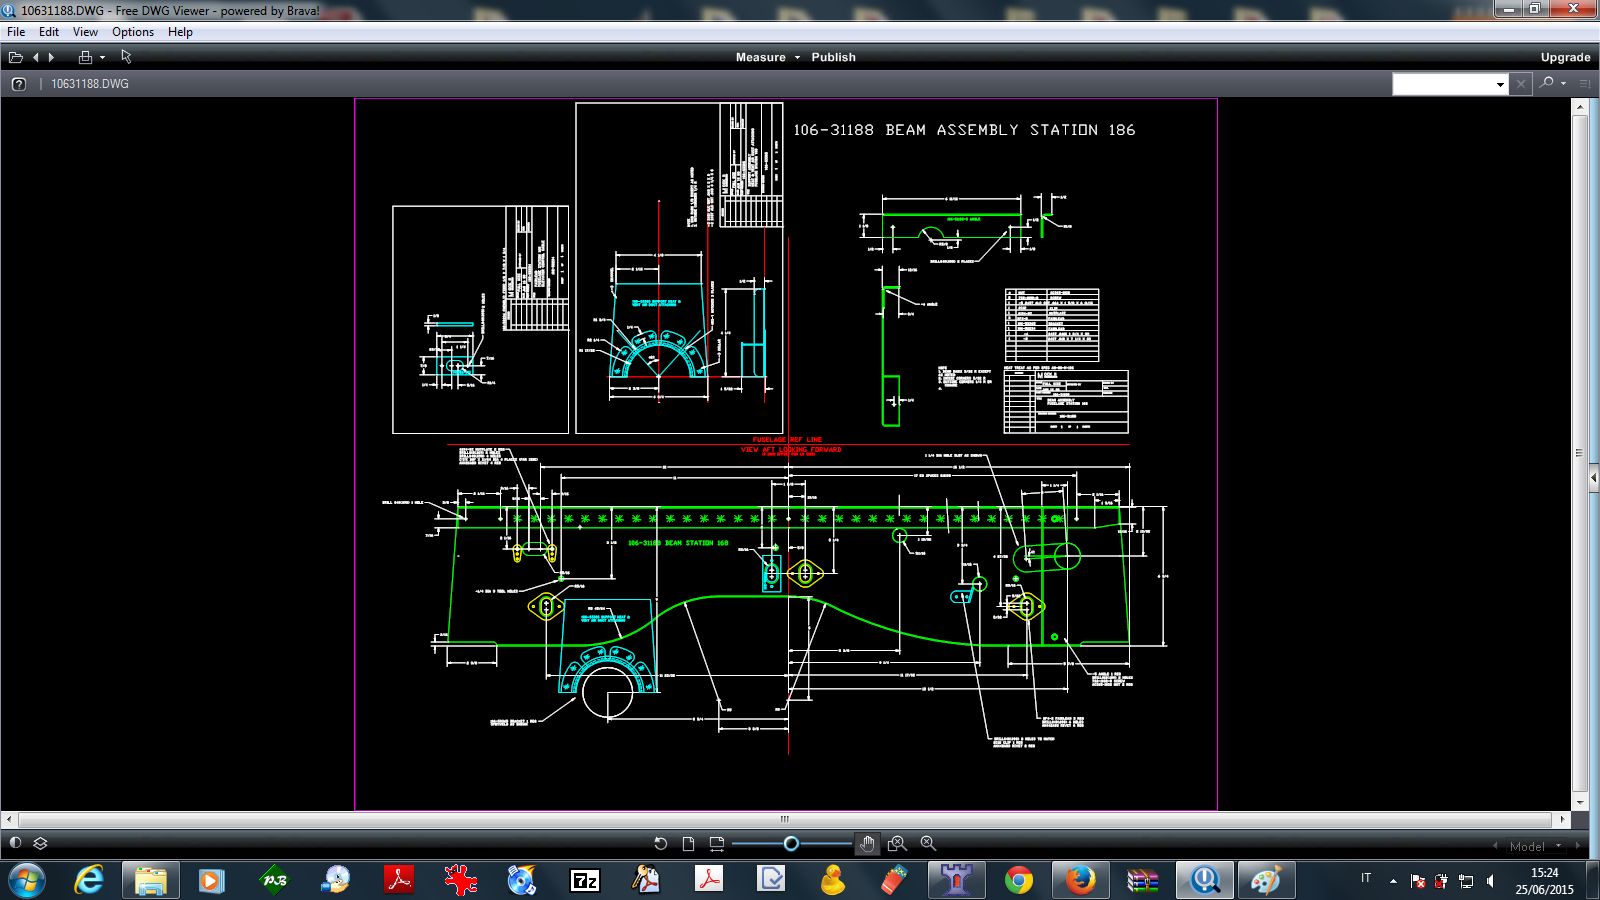The image size is (1600, 900).
Task: Open the Options menu
Action: pos(133,32)
